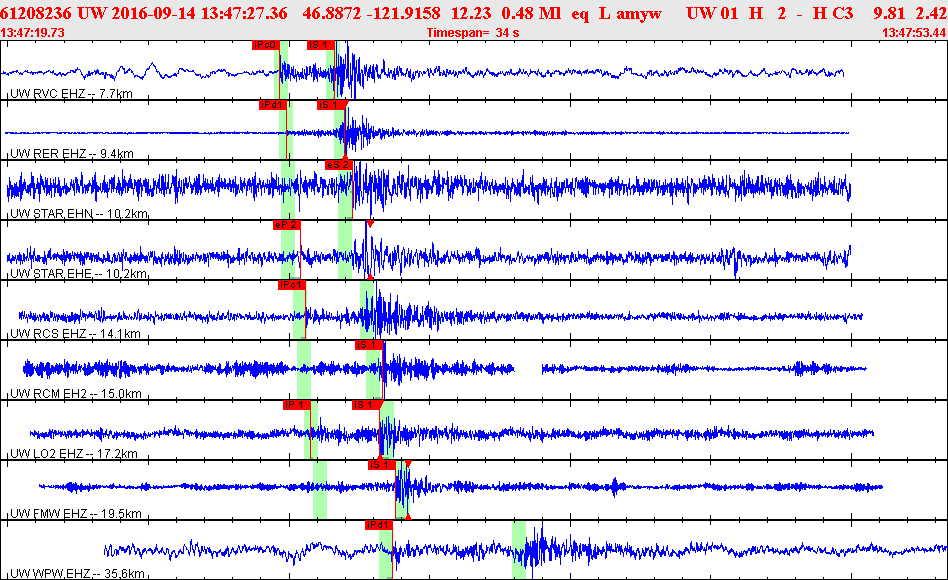Image resolution: width=948 pixels, height=580 pixels.
Task: Click the UW RER EHZ -- 9.4km station label
Action: 72,154
